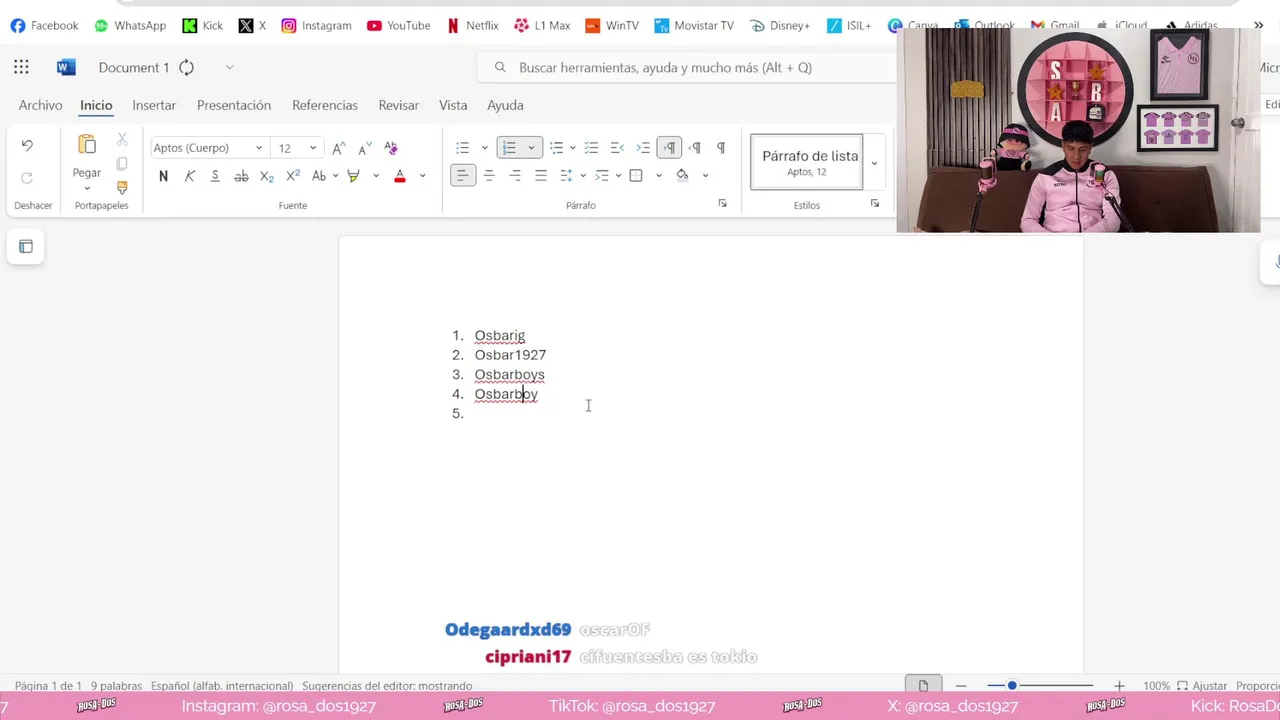Open numbered list style dropdown arrow
The image size is (1280, 720).
tap(531, 148)
